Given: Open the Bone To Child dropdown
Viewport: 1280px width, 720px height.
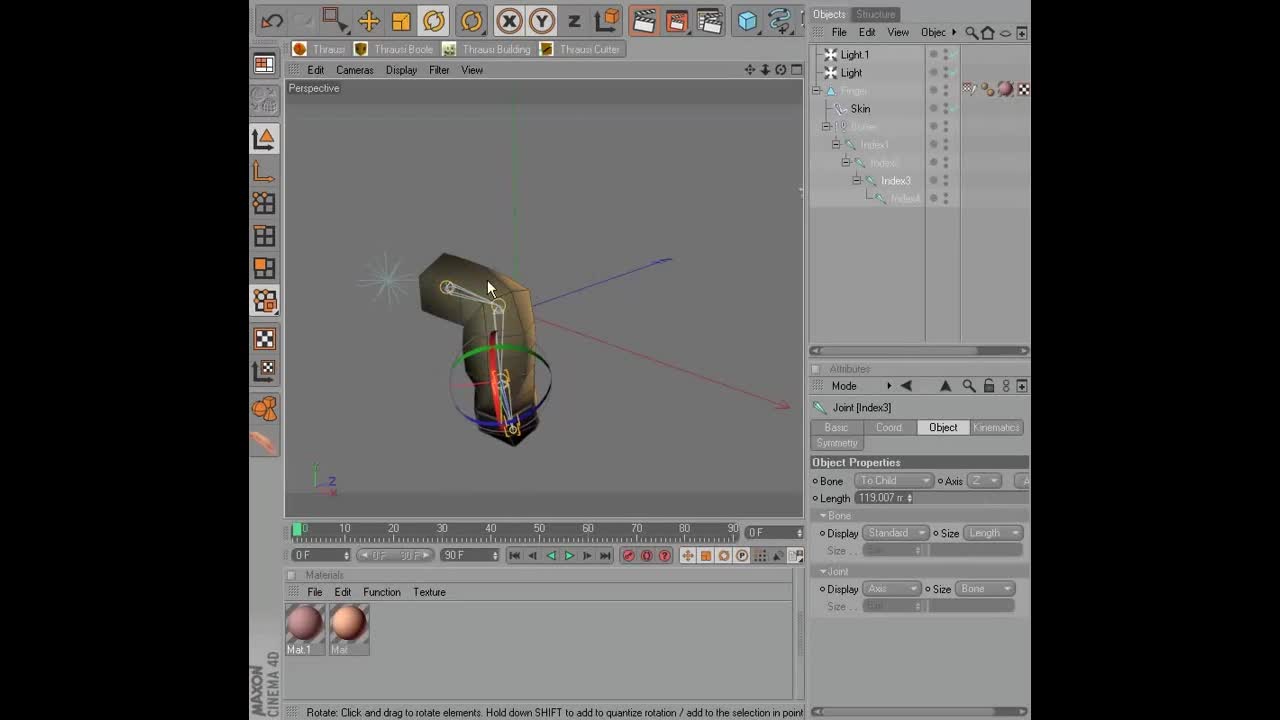Looking at the screenshot, I should pos(893,481).
